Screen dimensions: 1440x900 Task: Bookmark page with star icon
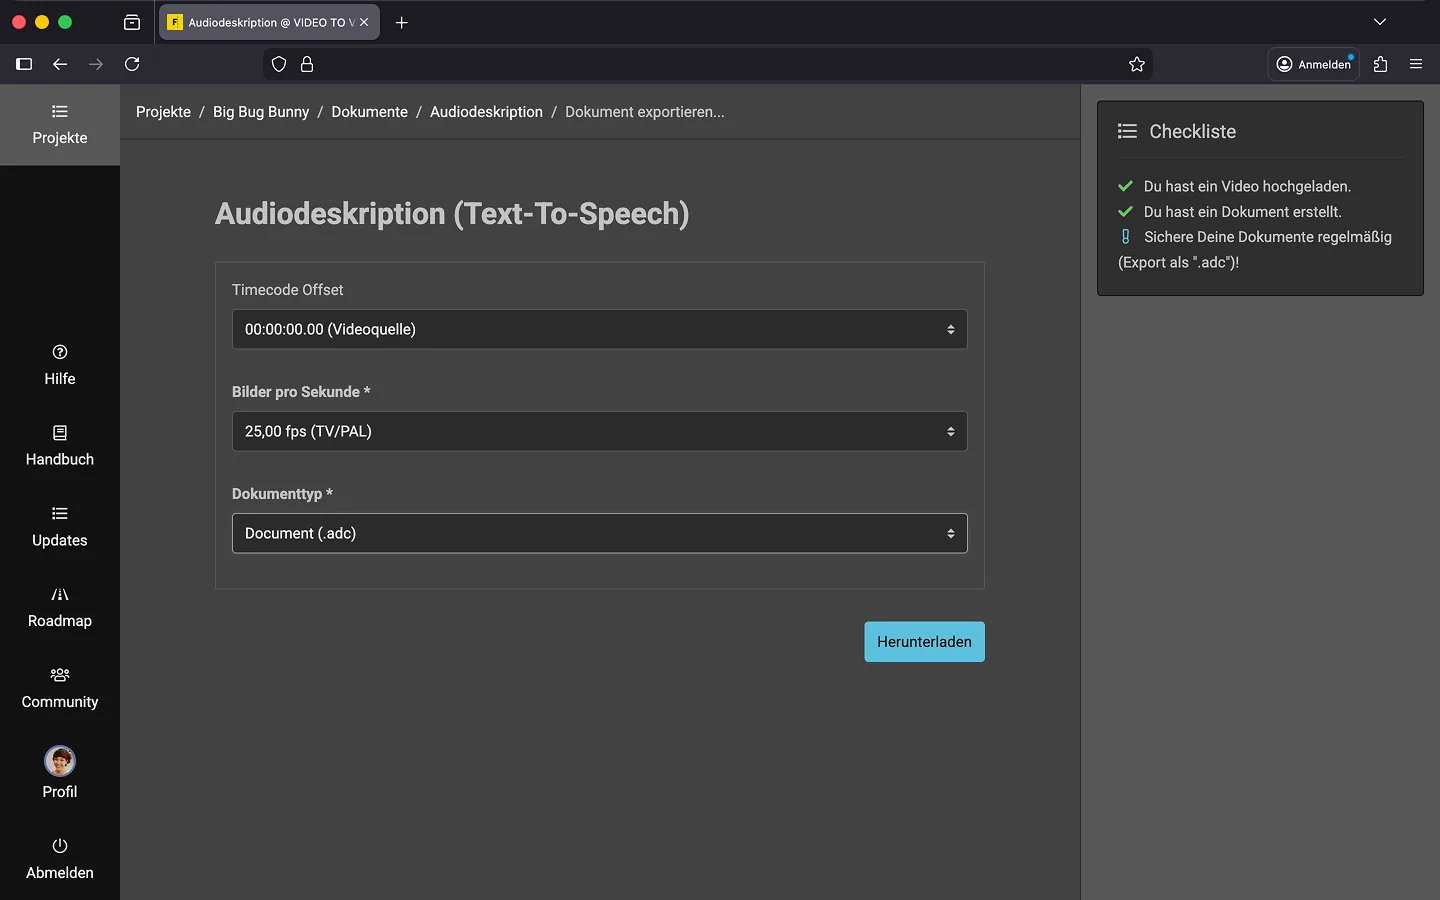[1137, 64]
